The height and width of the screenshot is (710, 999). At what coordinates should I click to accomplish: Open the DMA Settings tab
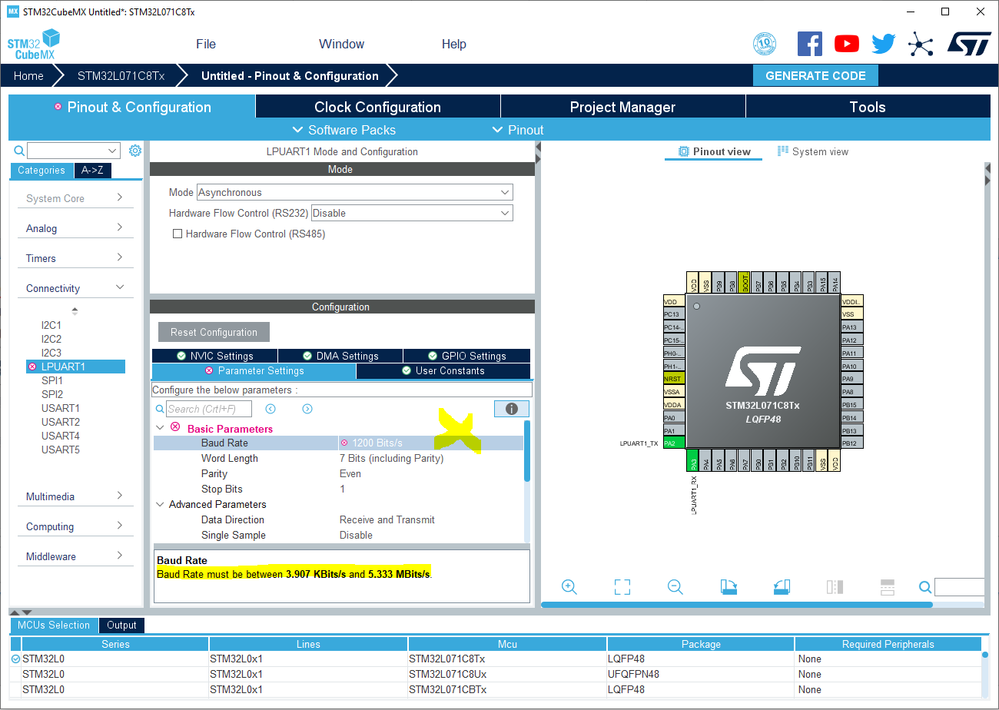click(x=340, y=356)
